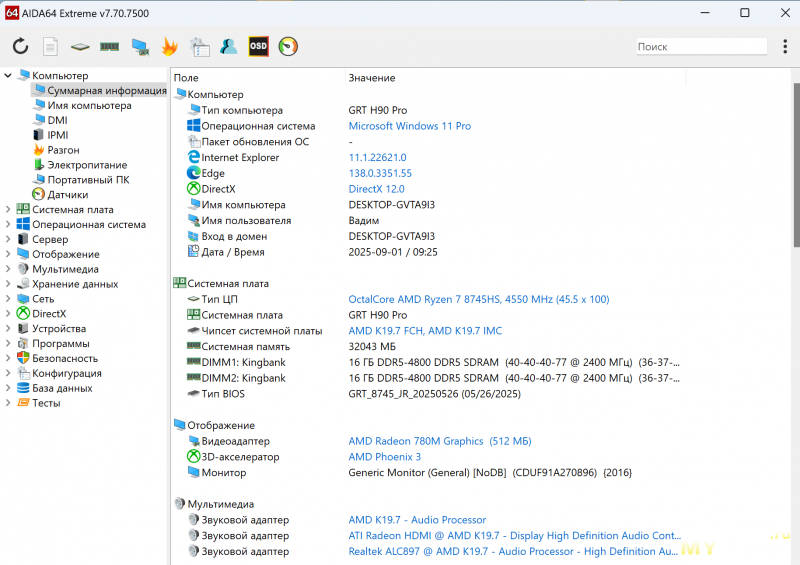Expand the Операционная система tree node

click(x=8, y=224)
